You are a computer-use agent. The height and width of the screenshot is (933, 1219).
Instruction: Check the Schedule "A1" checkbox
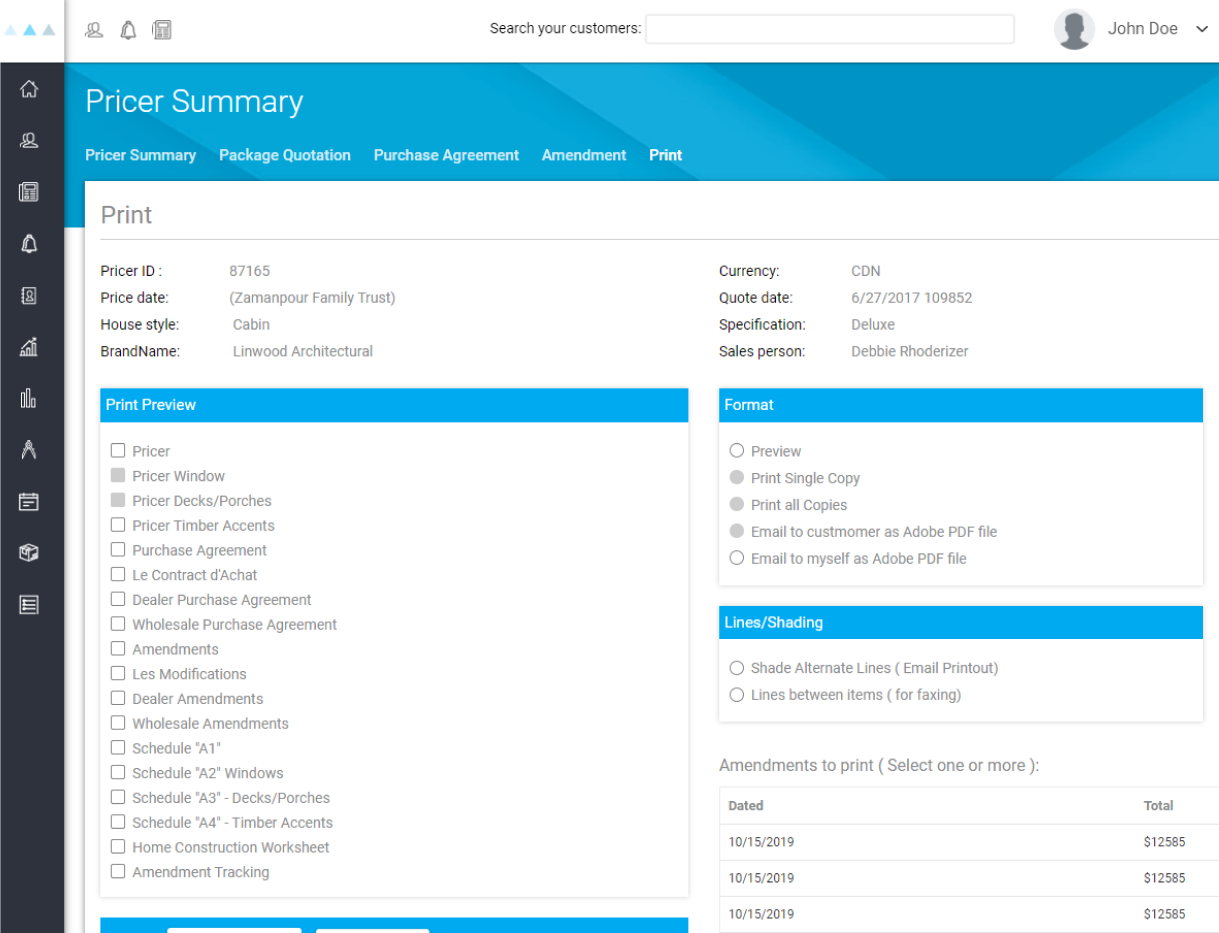(118, 748)
